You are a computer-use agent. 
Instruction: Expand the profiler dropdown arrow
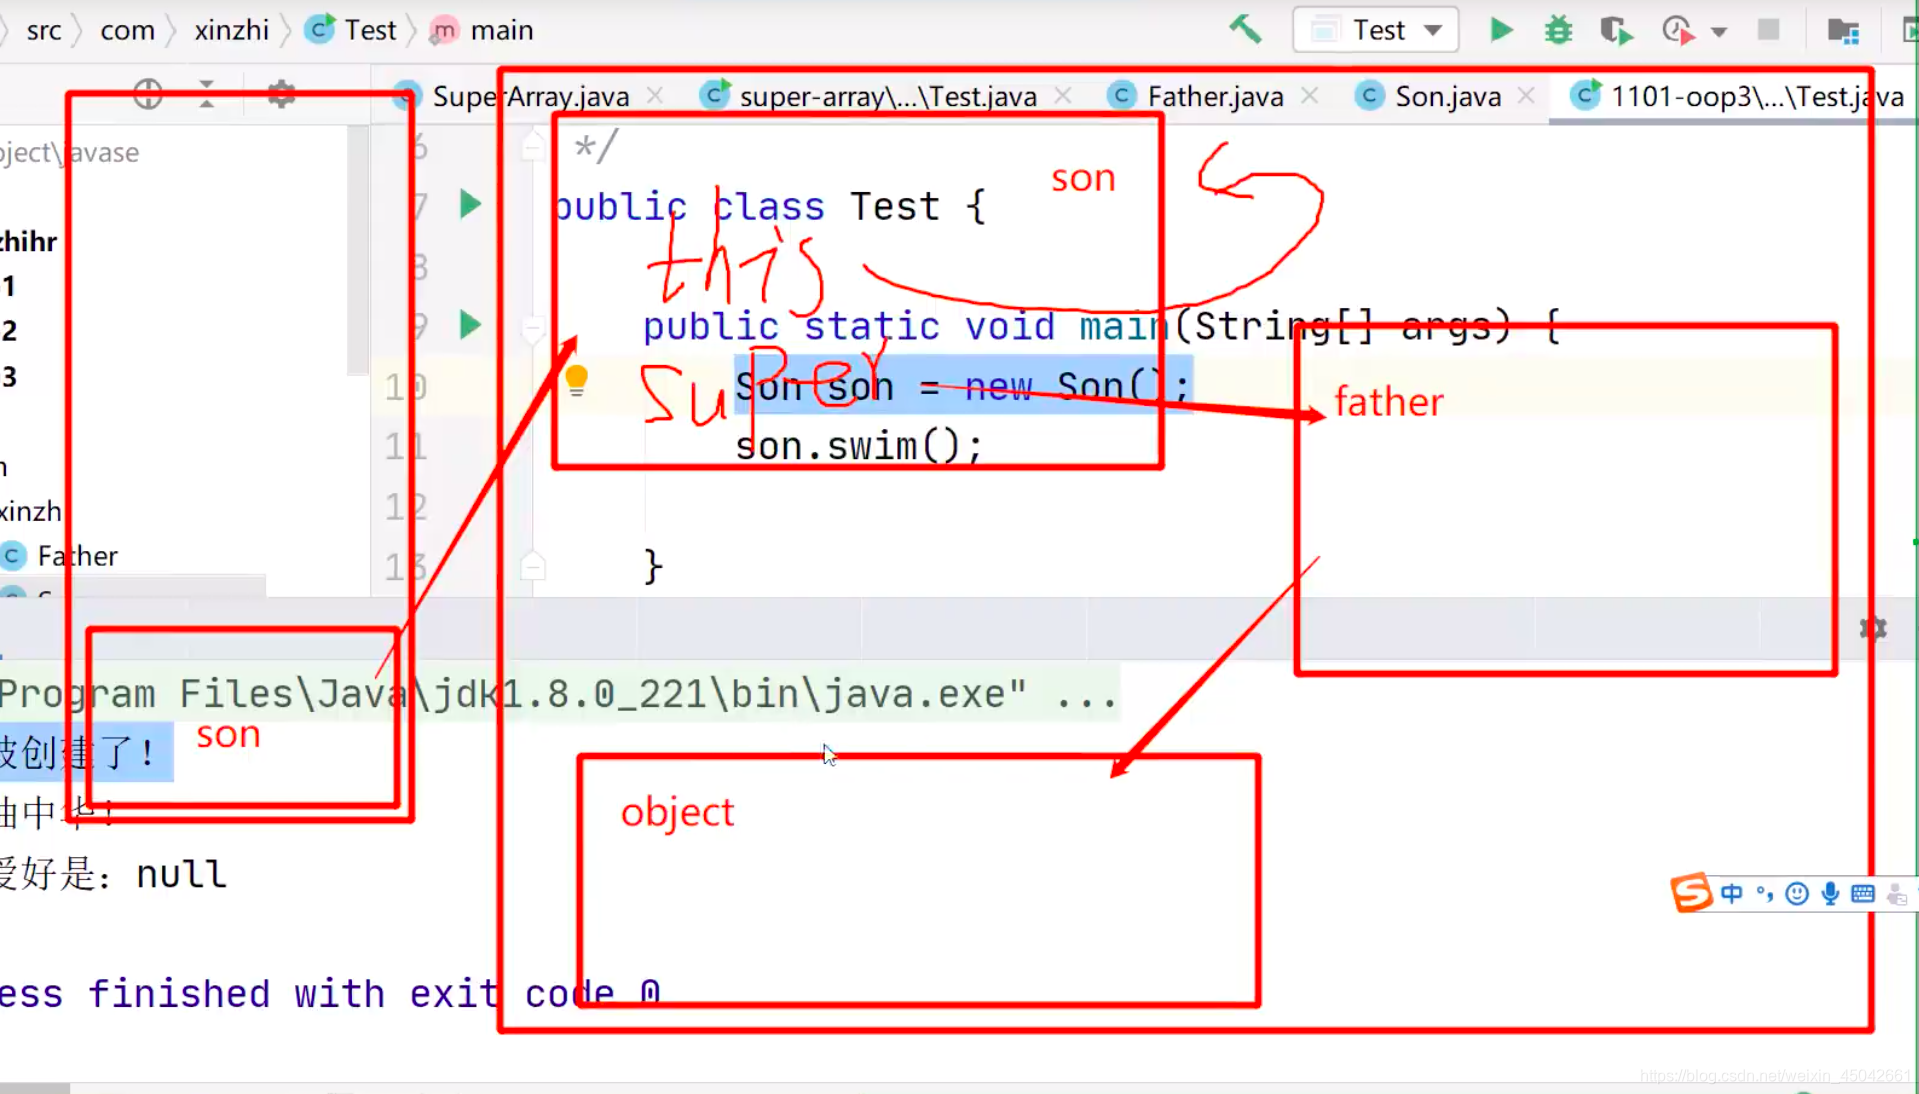(x=1719, y=32)
